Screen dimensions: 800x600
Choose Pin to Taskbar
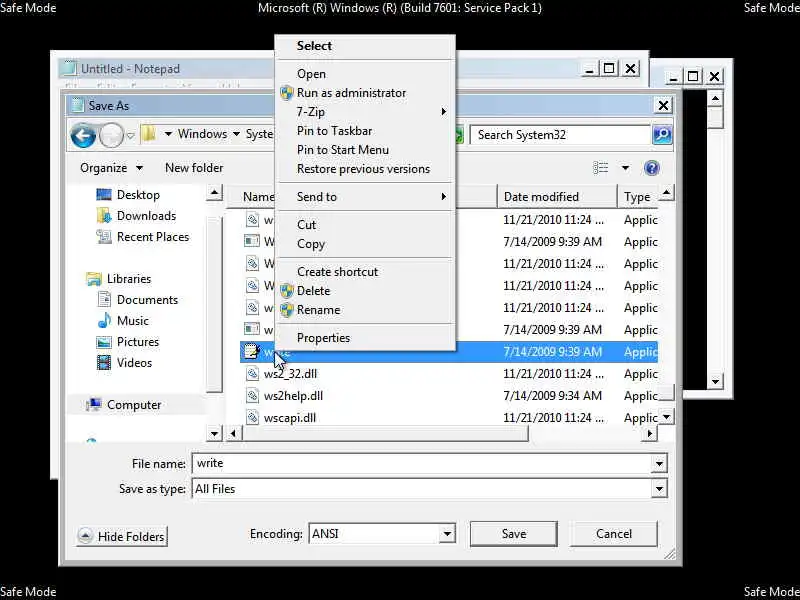(x=365, y=131)
